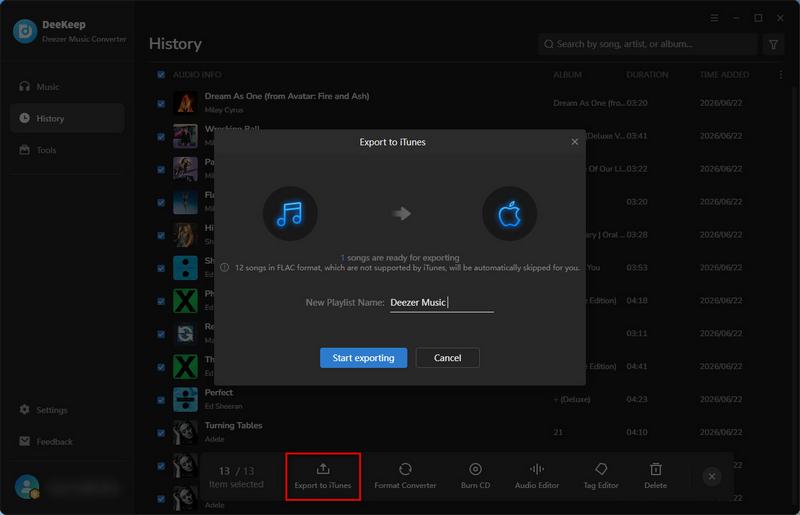Click the DURATION column header
Viewport: 800px width, 515px height.
pos(647,75)
